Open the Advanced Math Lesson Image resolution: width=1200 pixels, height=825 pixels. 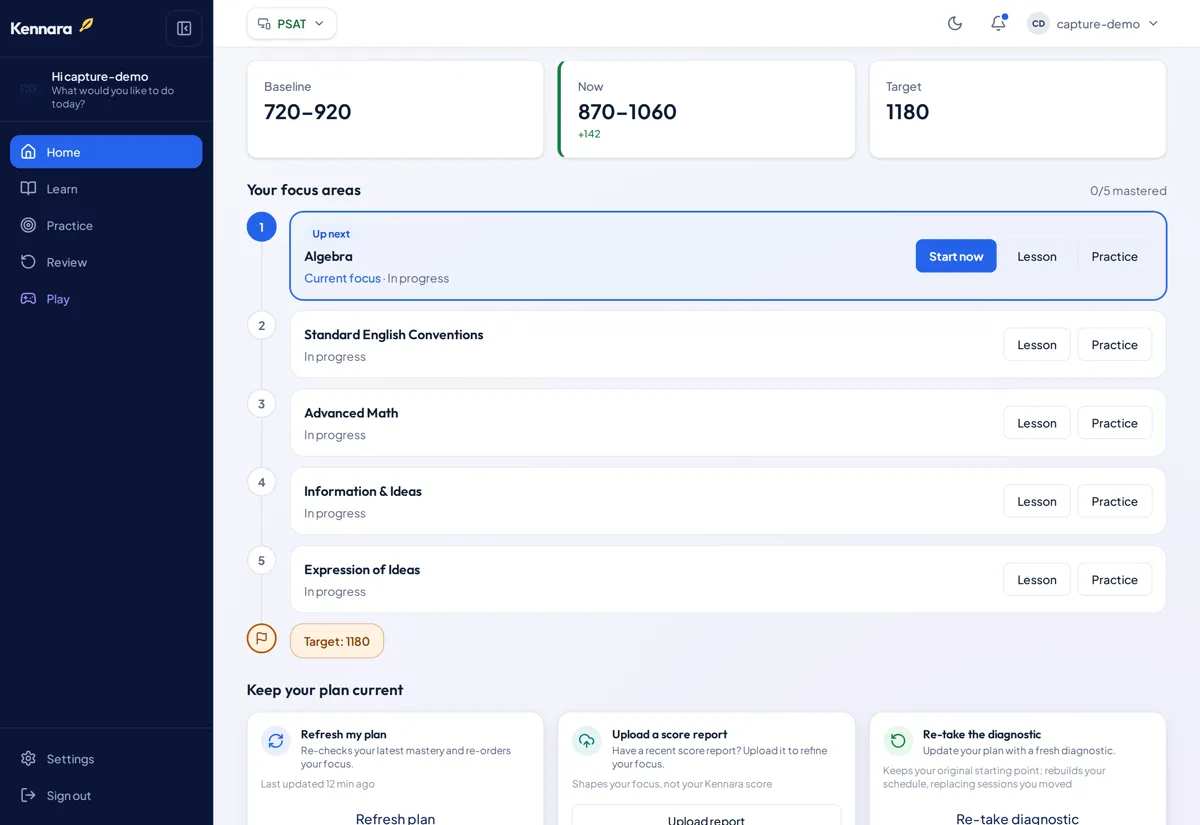point(1037,423)
